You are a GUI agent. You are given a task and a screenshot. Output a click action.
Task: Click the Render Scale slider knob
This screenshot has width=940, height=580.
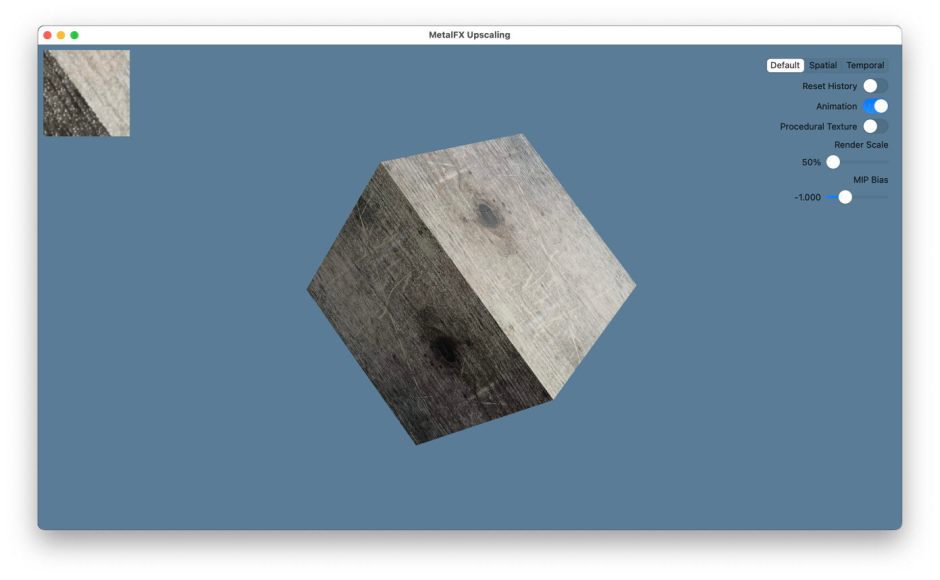coord(833,162)
